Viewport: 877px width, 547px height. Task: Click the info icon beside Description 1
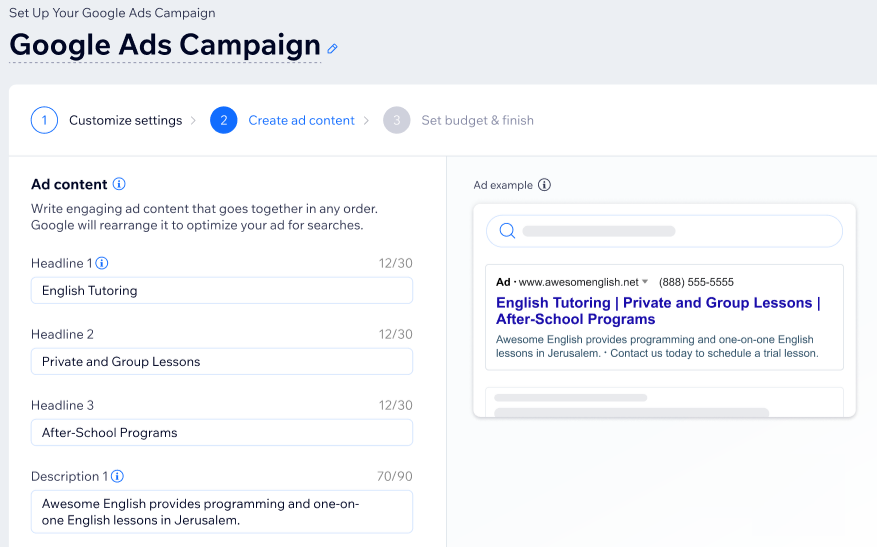coord(118,476)
